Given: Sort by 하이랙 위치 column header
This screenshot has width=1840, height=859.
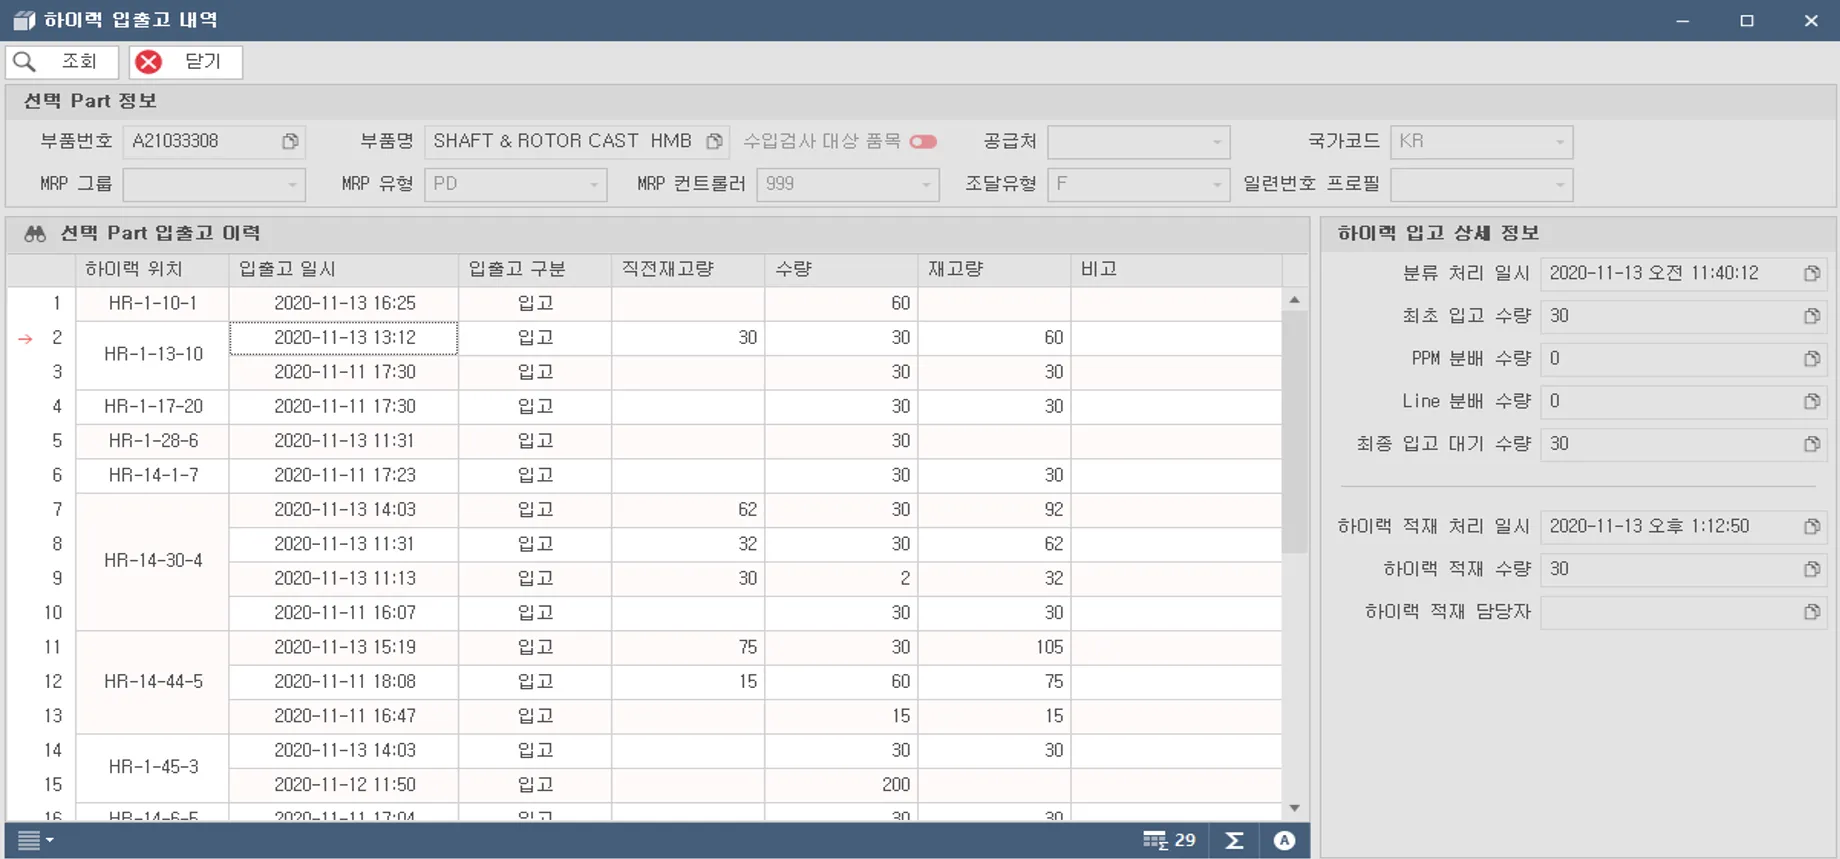Looking at the screenshot, I should tap(152, 270).
